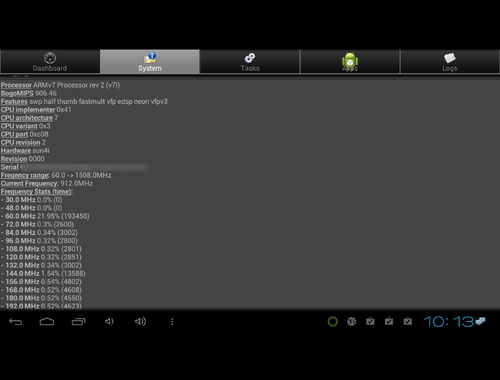500x380 pixels.
Task: Tap the Android back navigation icon
Action: pos(15,322)
